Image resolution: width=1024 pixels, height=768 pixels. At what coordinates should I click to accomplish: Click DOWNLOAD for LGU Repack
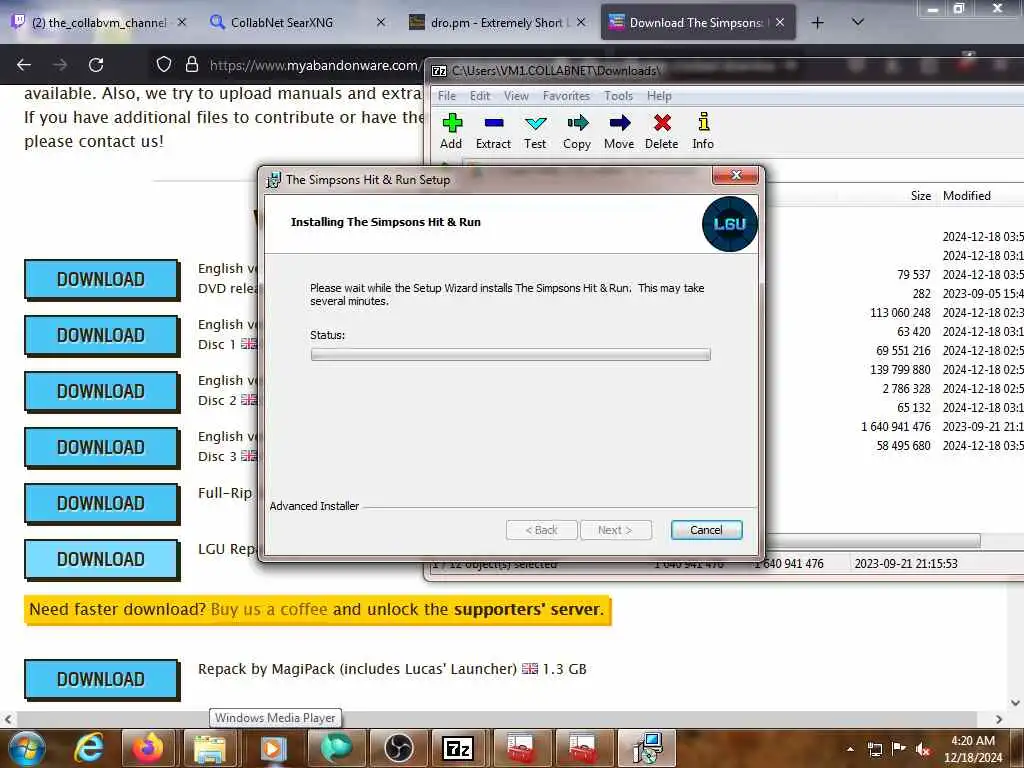point(101,560)
